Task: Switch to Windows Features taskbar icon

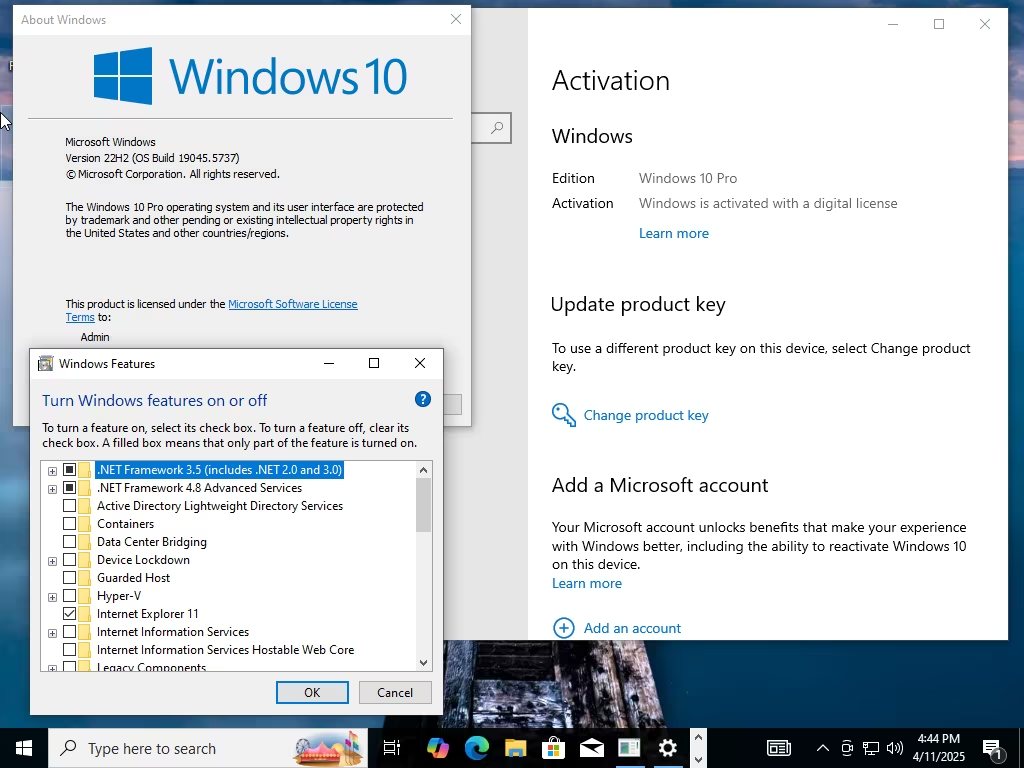Action: [x=630, y=748]
